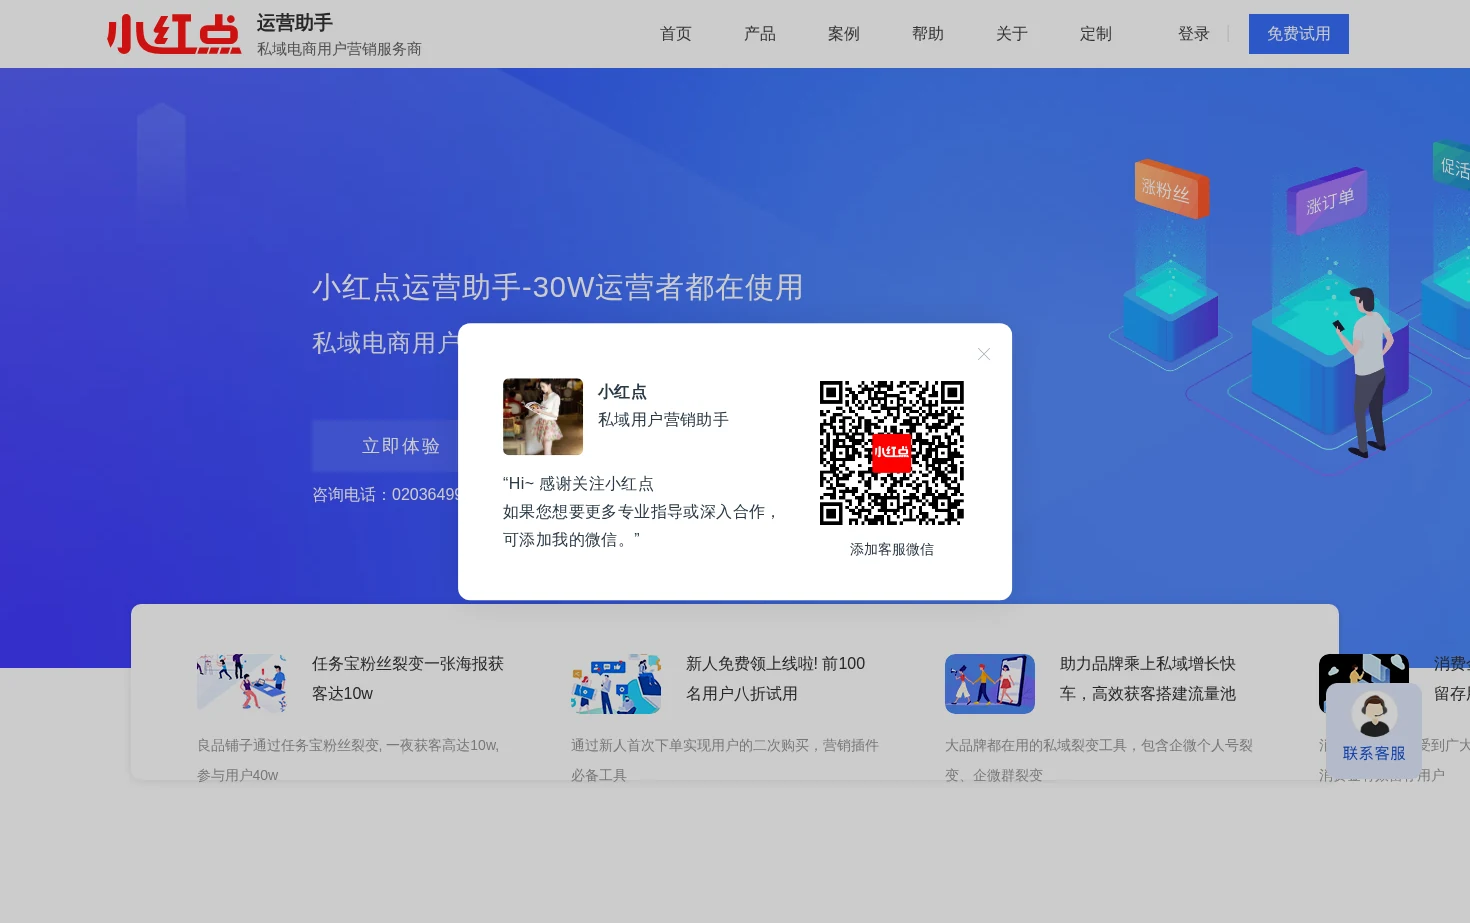Open the 产品 menu item
Viewport: 1470px width, 923px height.
pyautogui.click(x=760, y=34)
